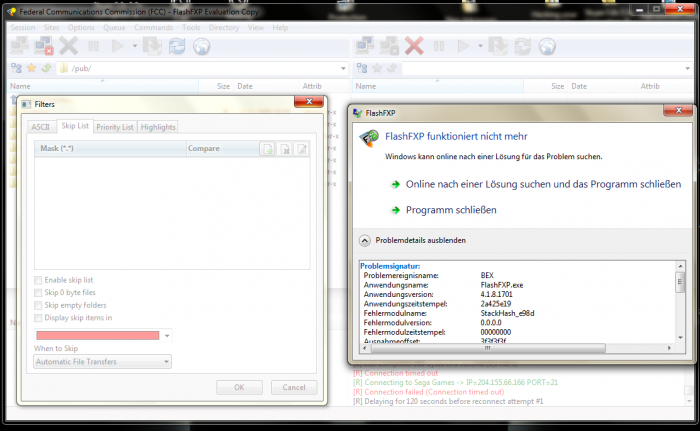700x431 pixels.
Task: Click Cancel in the Filters dialog
Action: click(294, 387)
